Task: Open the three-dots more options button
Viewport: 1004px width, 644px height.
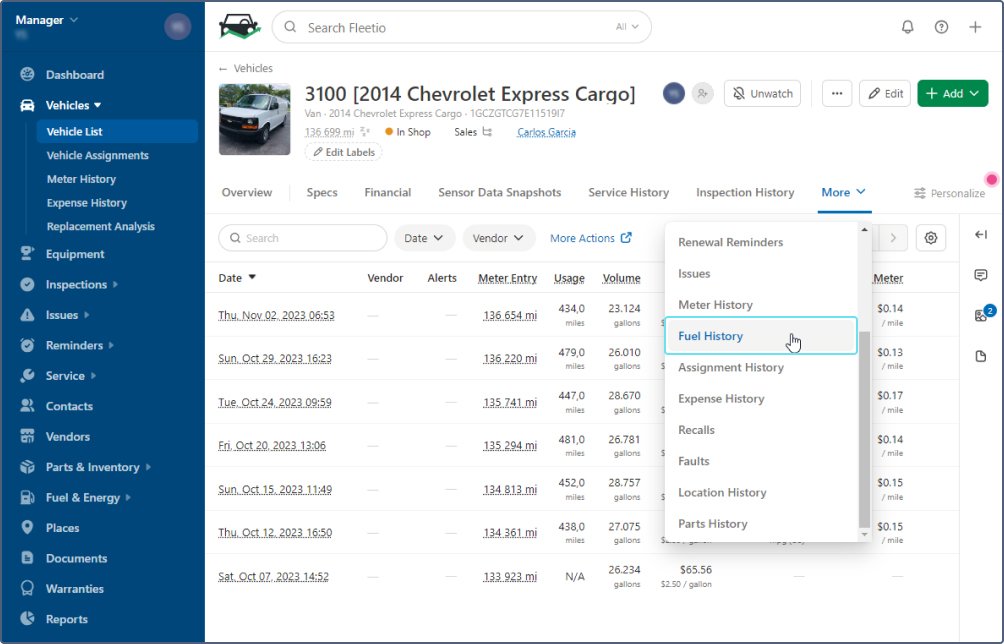Action: tap(837, 93)
